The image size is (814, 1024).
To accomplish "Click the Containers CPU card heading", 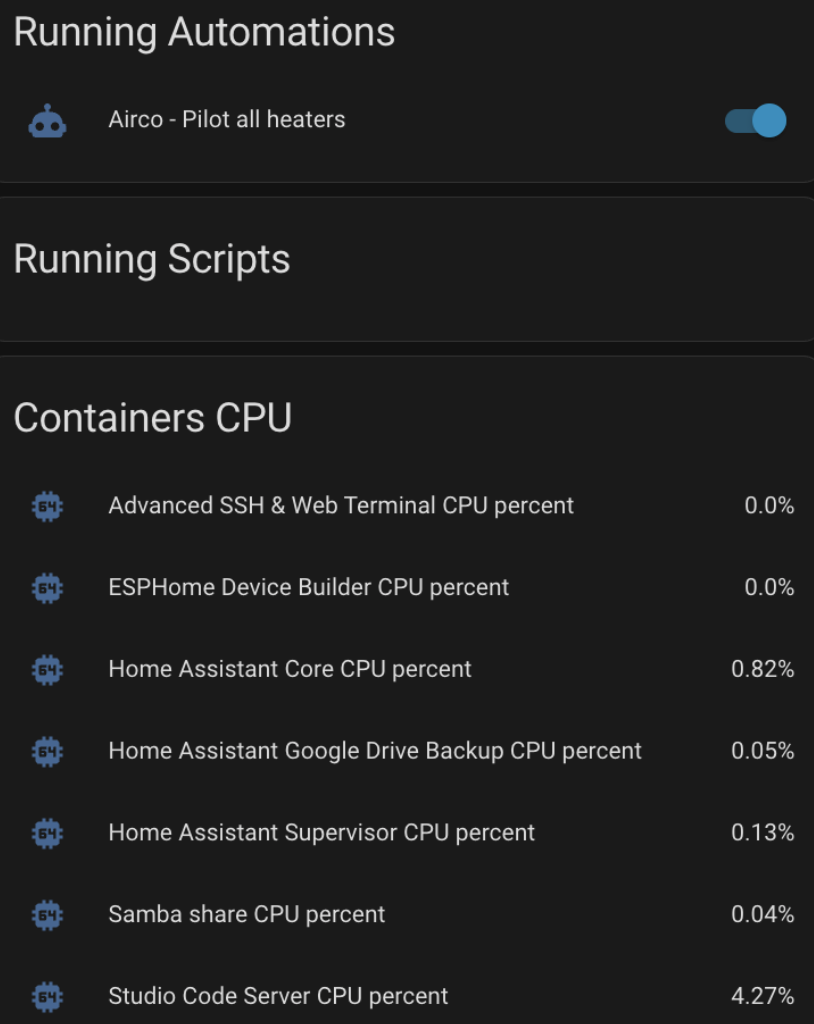I will 153,418.
